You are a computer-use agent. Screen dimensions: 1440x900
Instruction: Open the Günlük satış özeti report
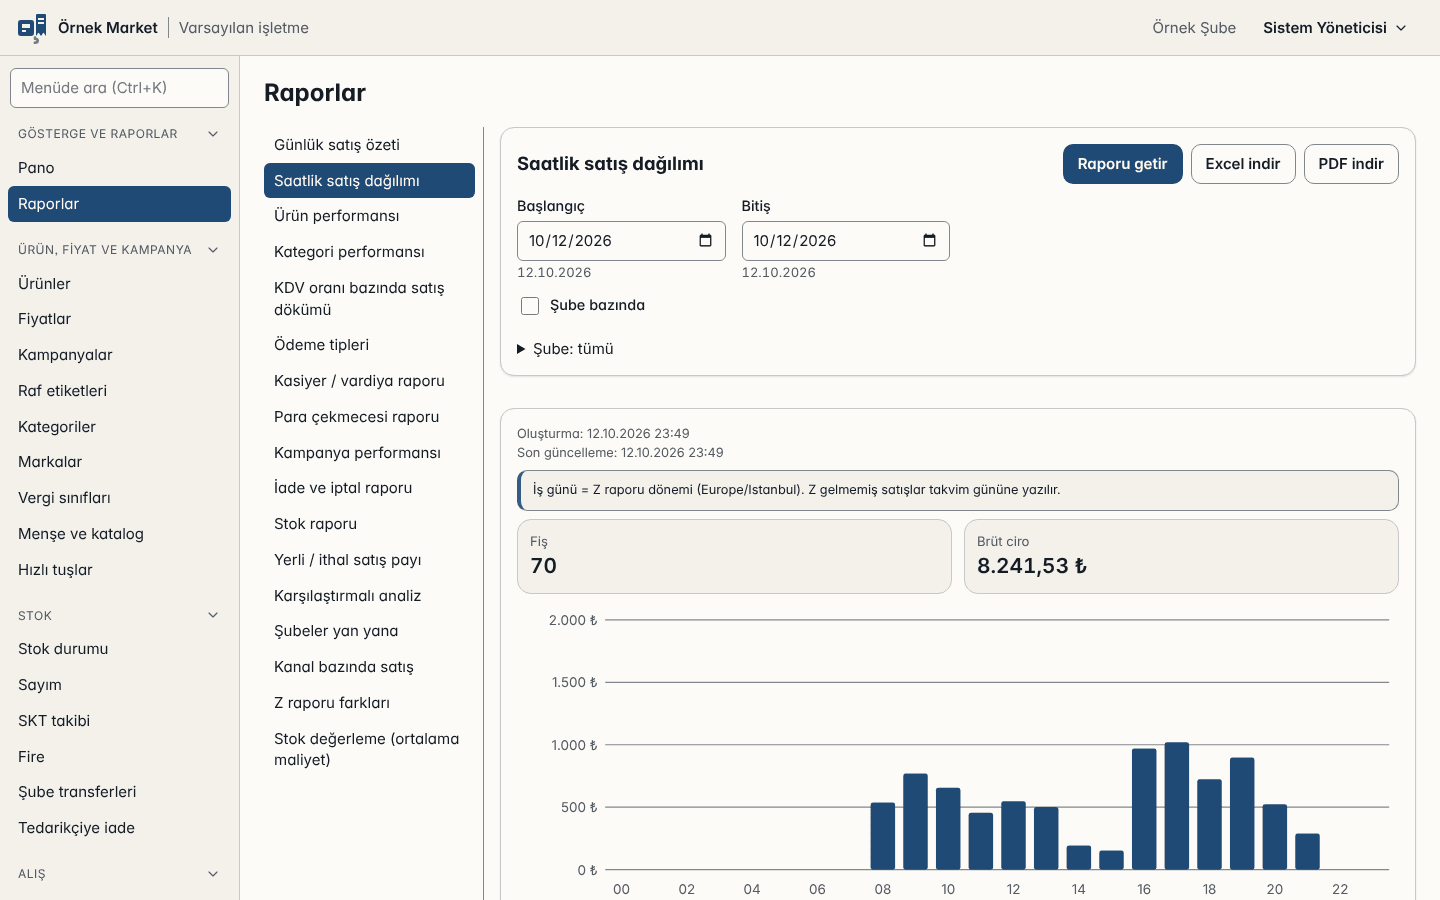coord(369,145)
